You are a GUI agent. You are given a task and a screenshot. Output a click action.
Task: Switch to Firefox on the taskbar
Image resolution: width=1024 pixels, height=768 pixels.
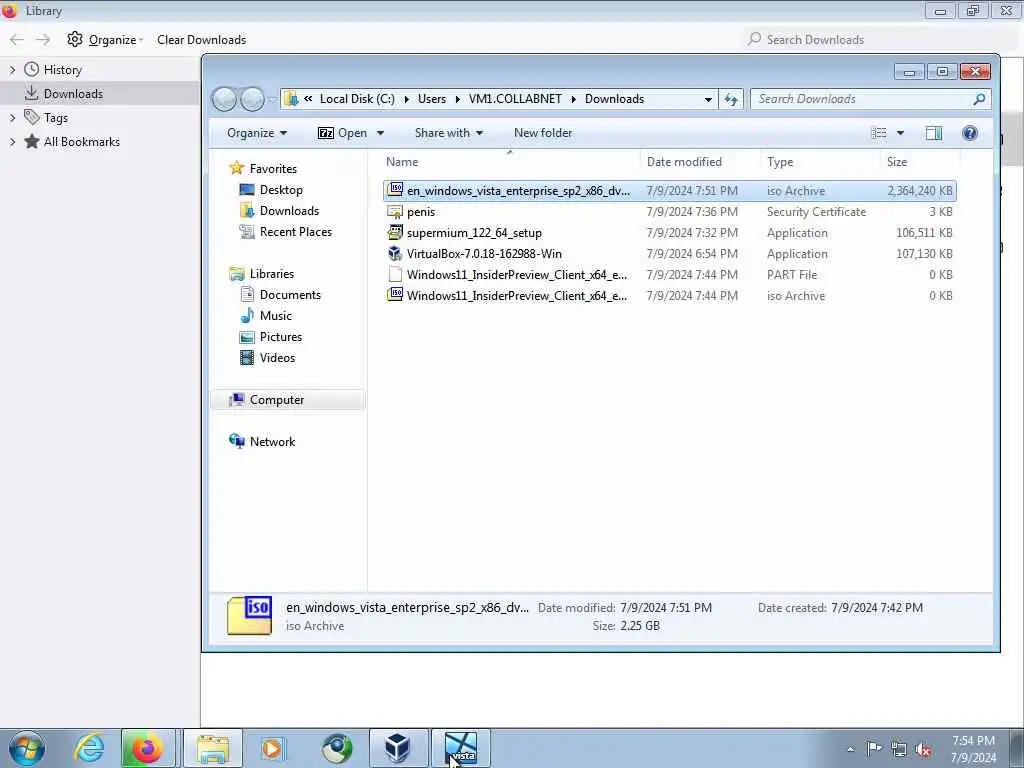(148, 748)
